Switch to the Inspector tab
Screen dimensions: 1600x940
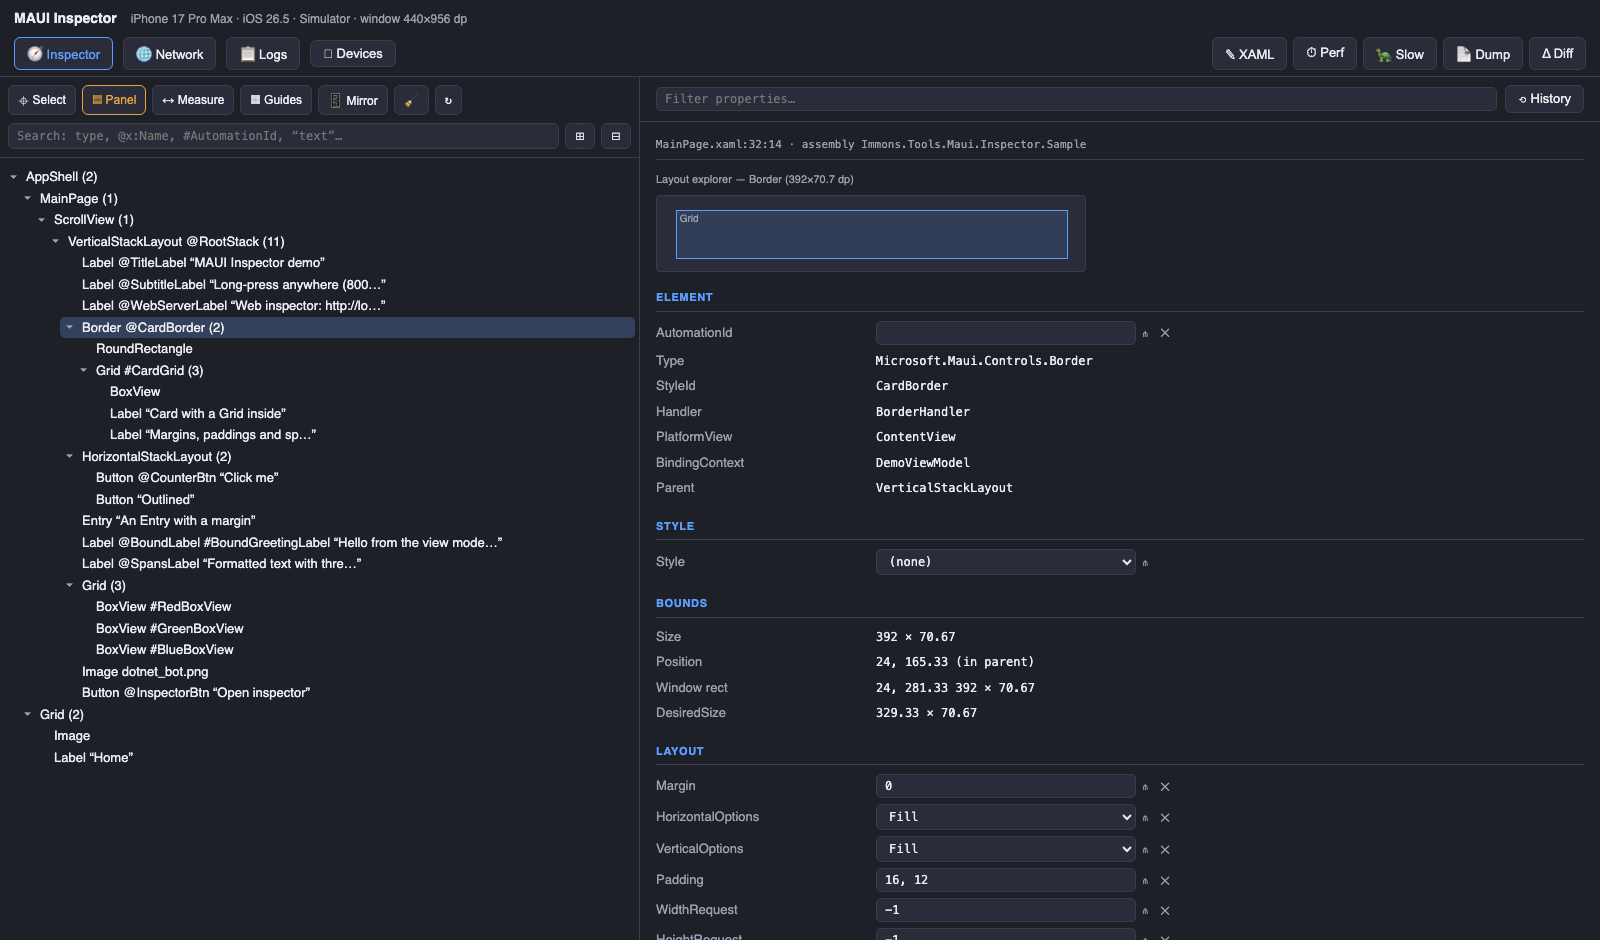pyautogui.click(x=63, y=54)
